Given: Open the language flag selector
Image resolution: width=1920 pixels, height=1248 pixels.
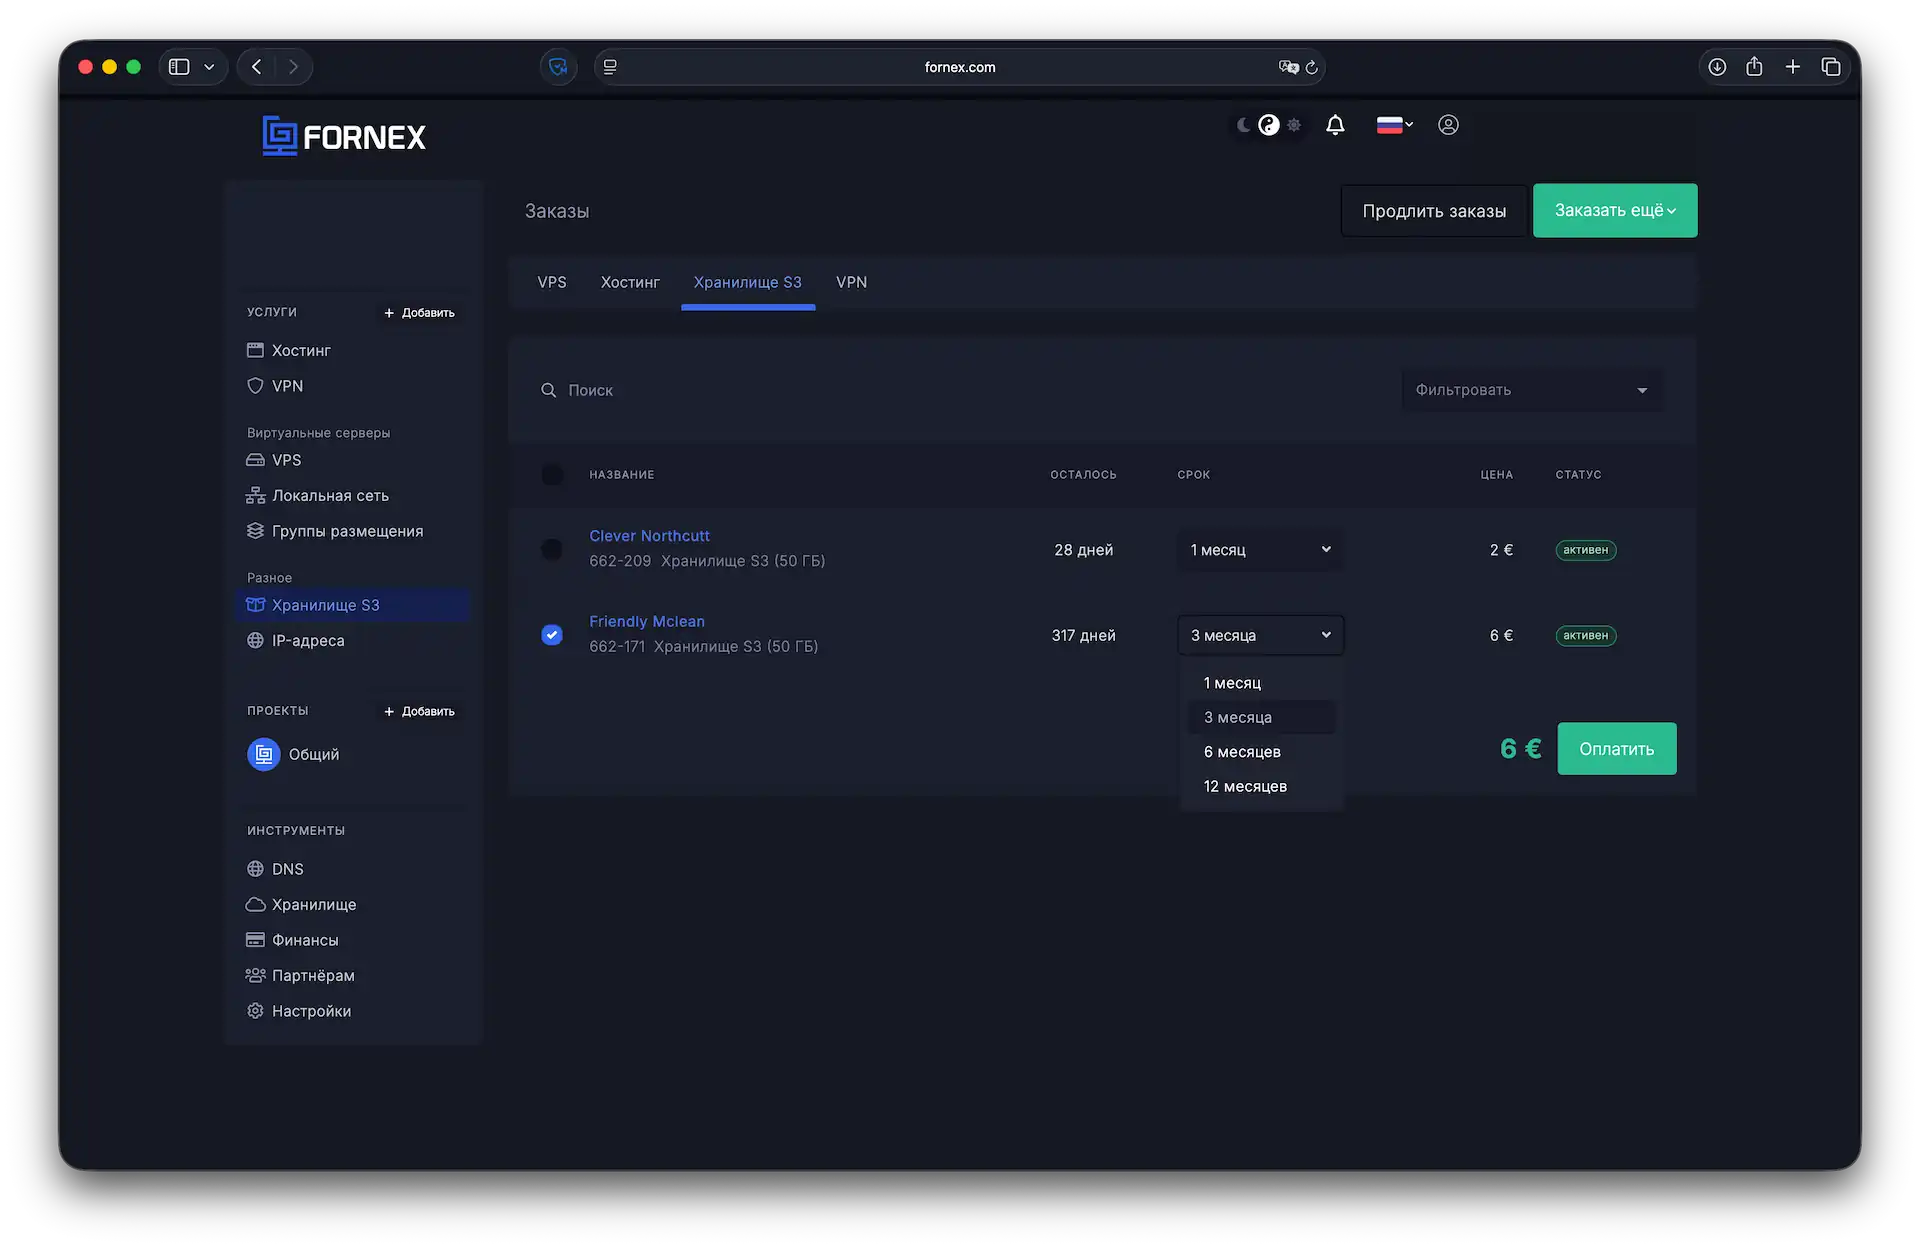Looking at the screenshot, I should point(1394,125).
